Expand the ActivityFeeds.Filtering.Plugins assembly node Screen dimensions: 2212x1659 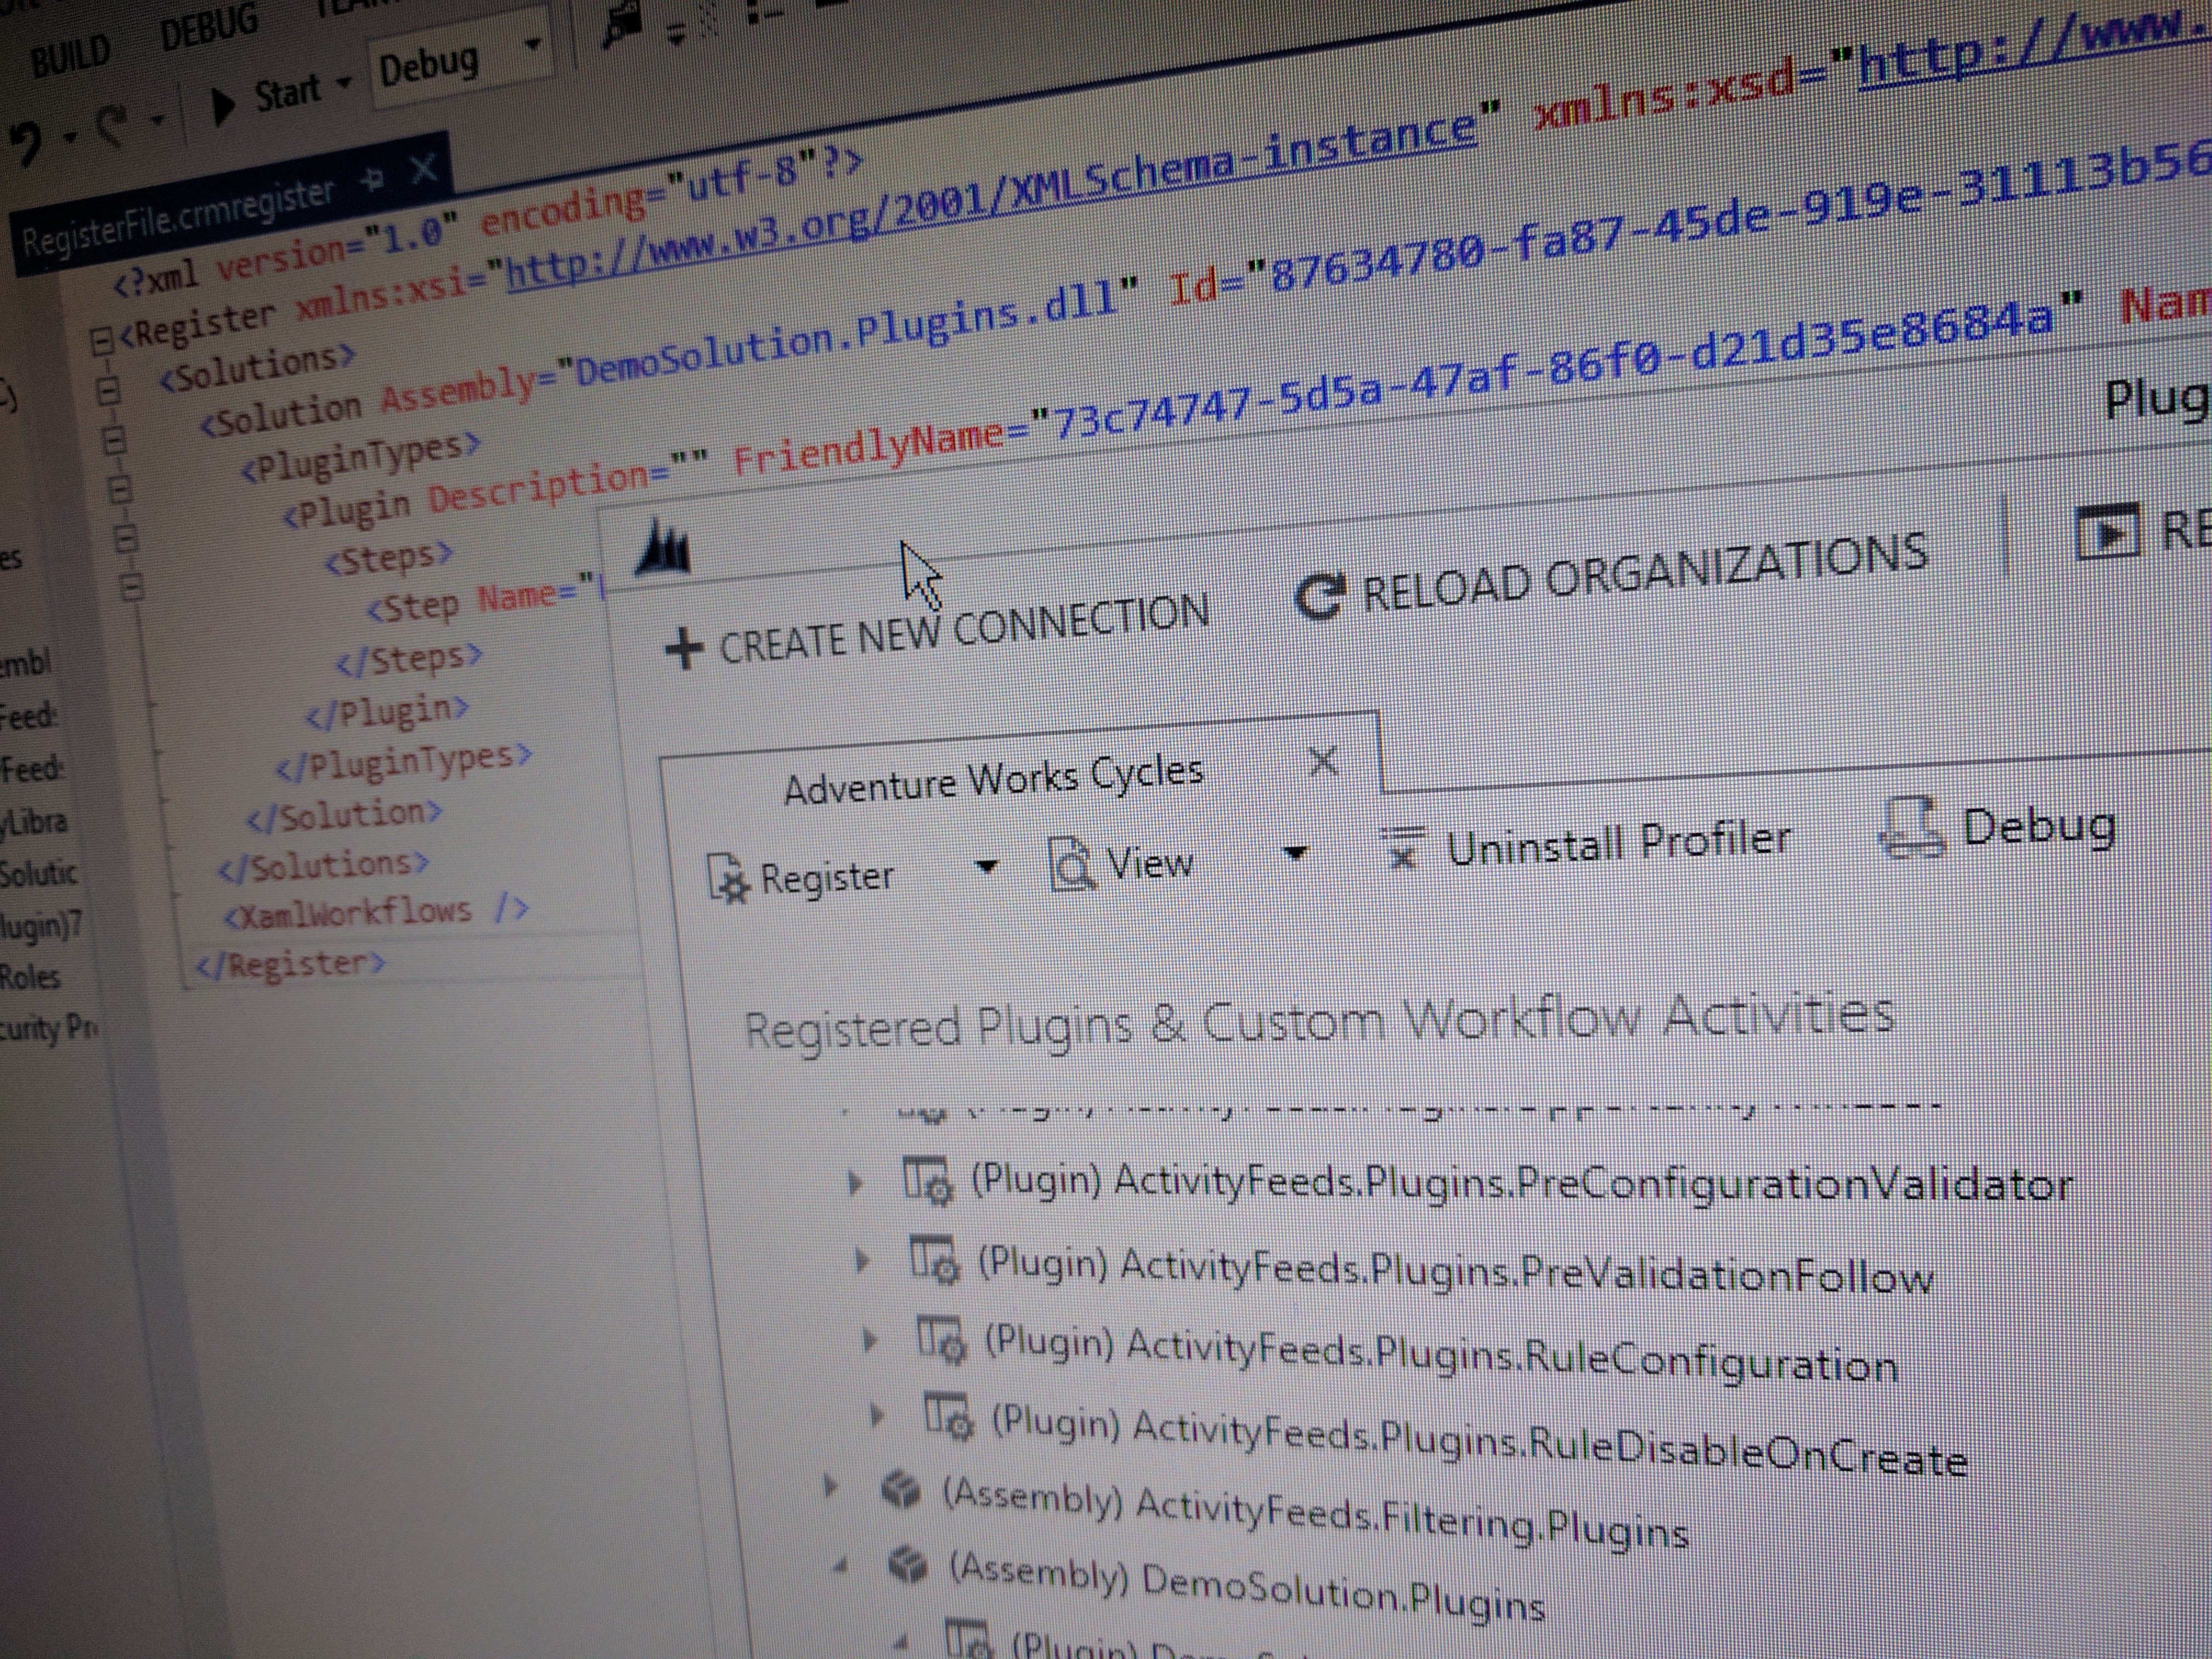(x=829, y=1487)
